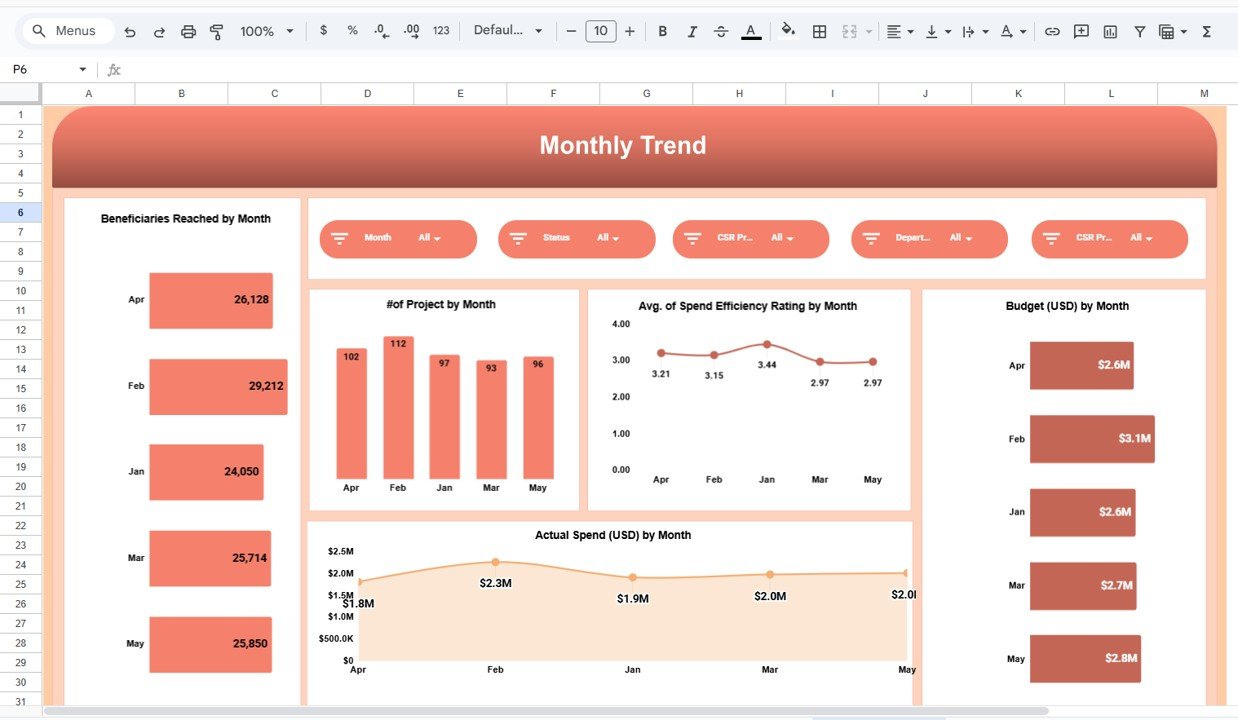
Task: Click the Menus search box
Action: point(64,31)
